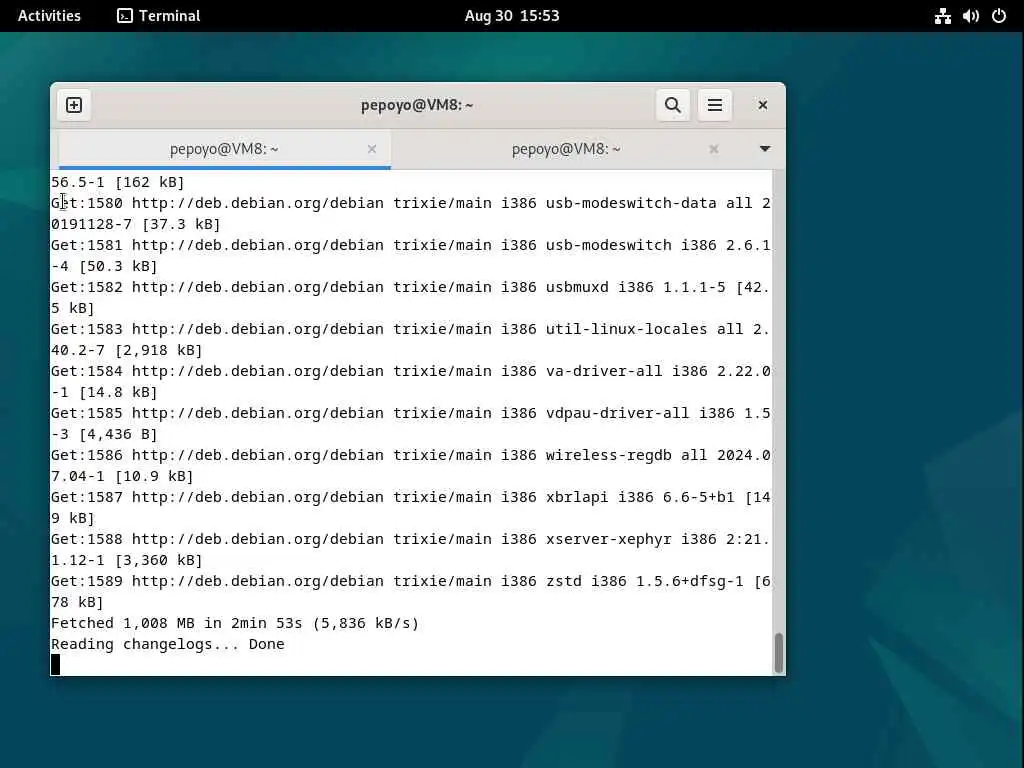Click the line 'Get:1581' usb-modeswitch
Image resolution: width=1024 pixels, height=768 pixels.
tap(411, 245)
